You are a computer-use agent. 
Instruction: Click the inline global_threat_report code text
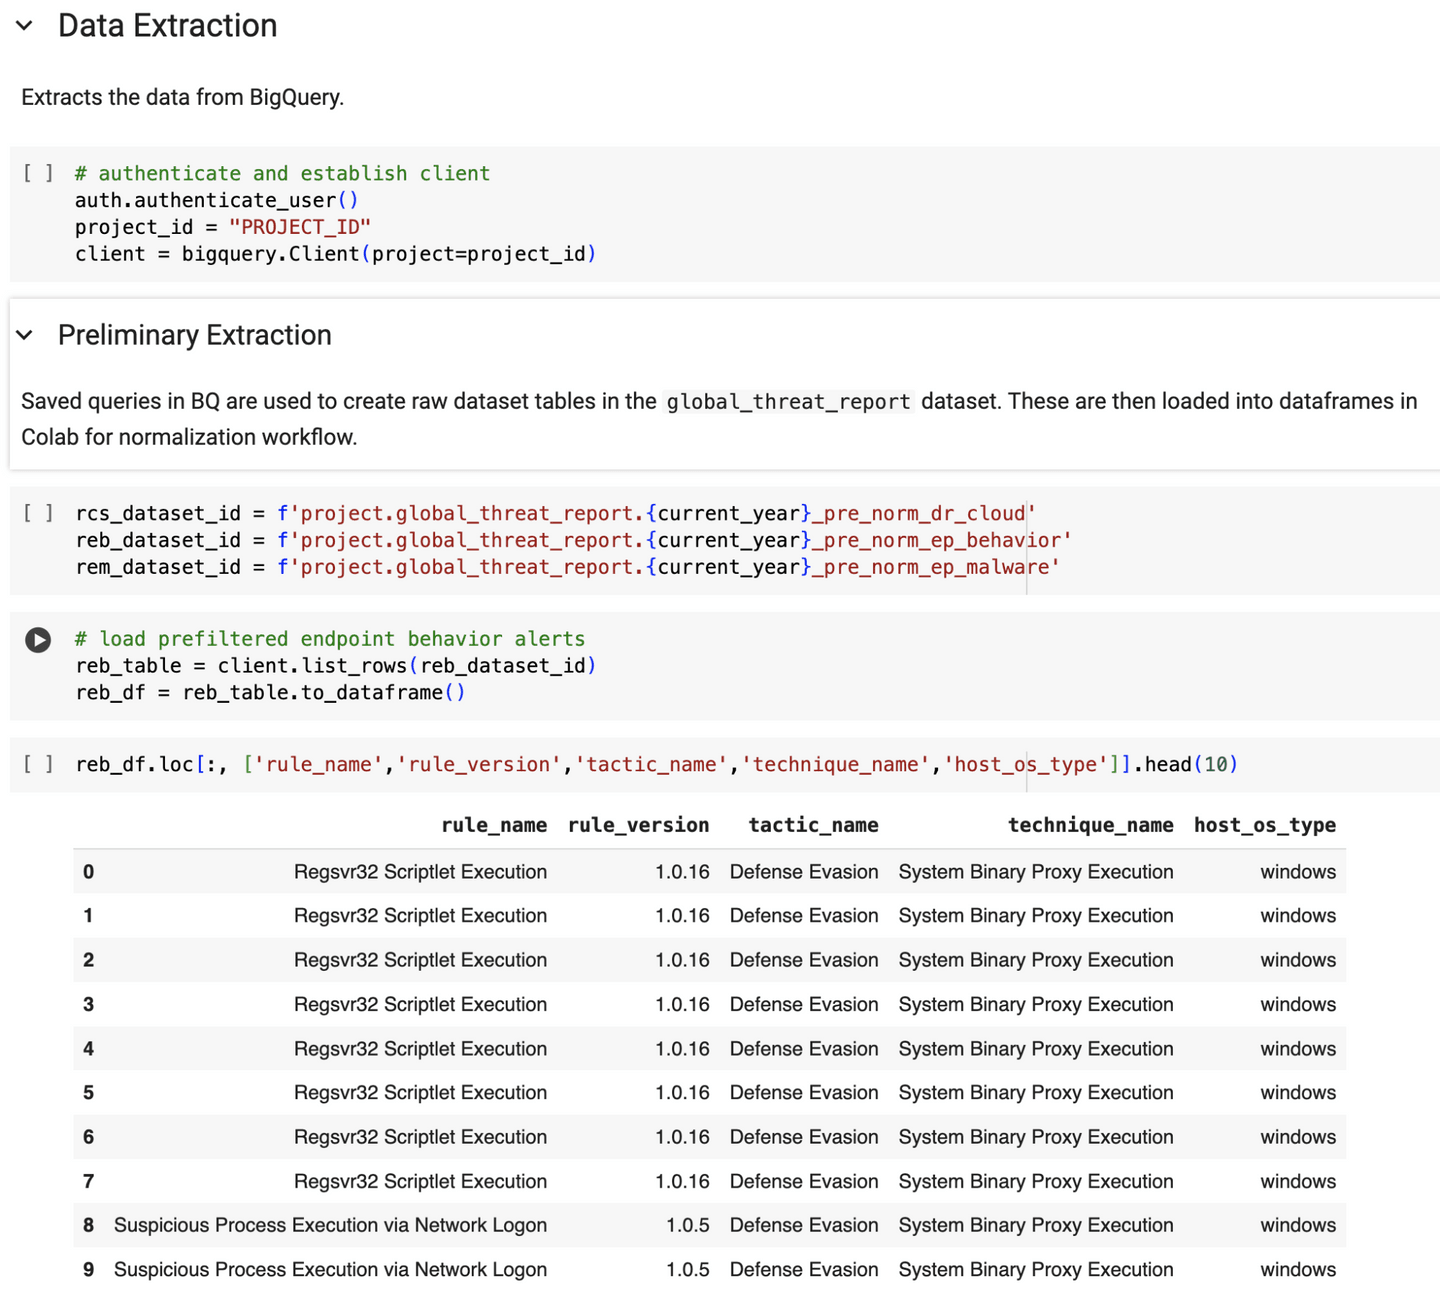pos(788,402)
